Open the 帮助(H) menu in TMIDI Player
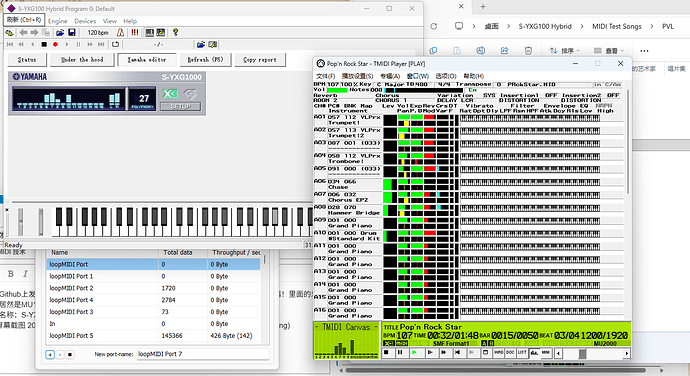The image size is (690, 376). (473, 76)
